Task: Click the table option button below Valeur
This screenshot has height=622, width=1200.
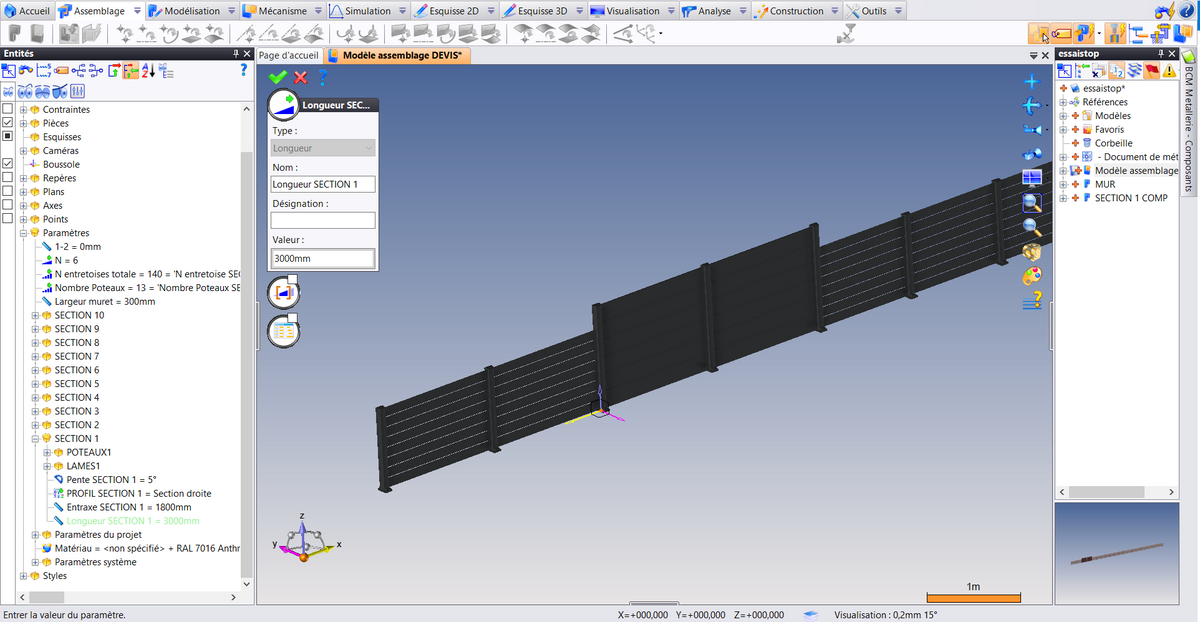Action: click(282, 331)
